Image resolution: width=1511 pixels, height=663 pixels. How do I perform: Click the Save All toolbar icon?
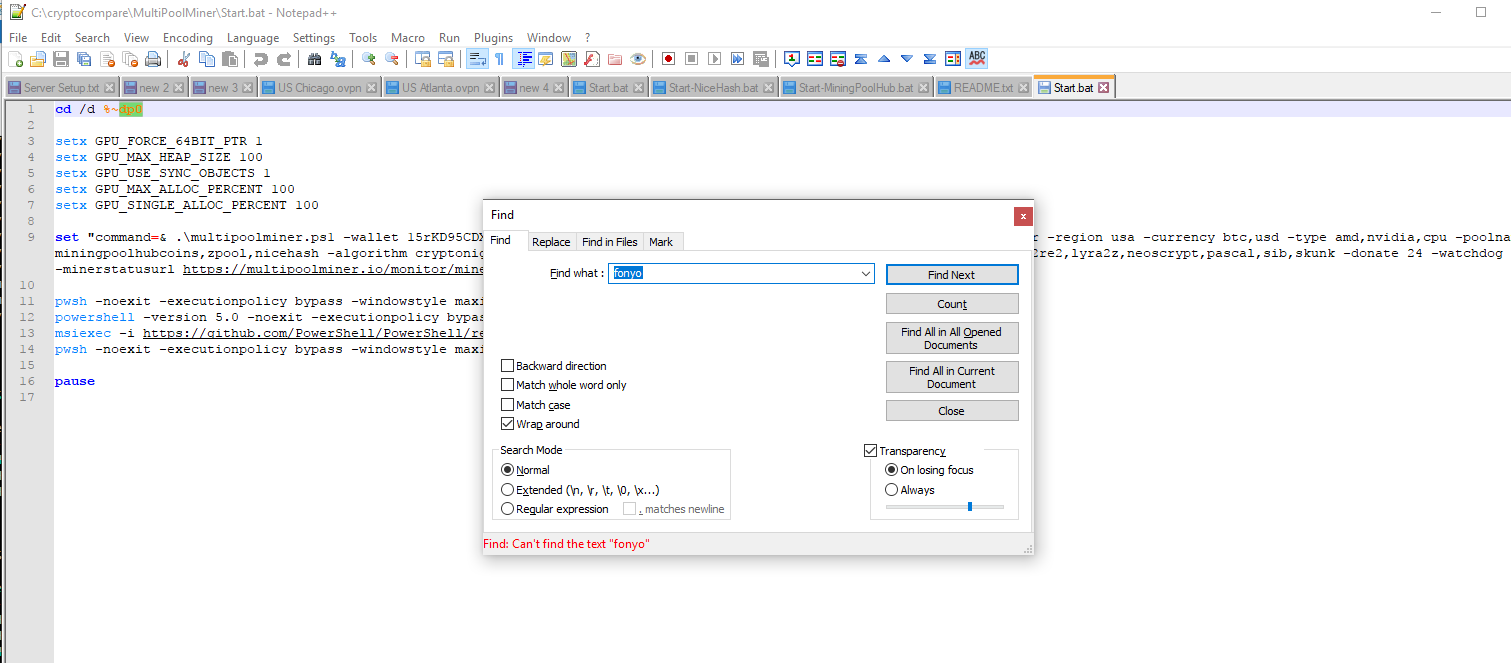[x=86, y=58]
